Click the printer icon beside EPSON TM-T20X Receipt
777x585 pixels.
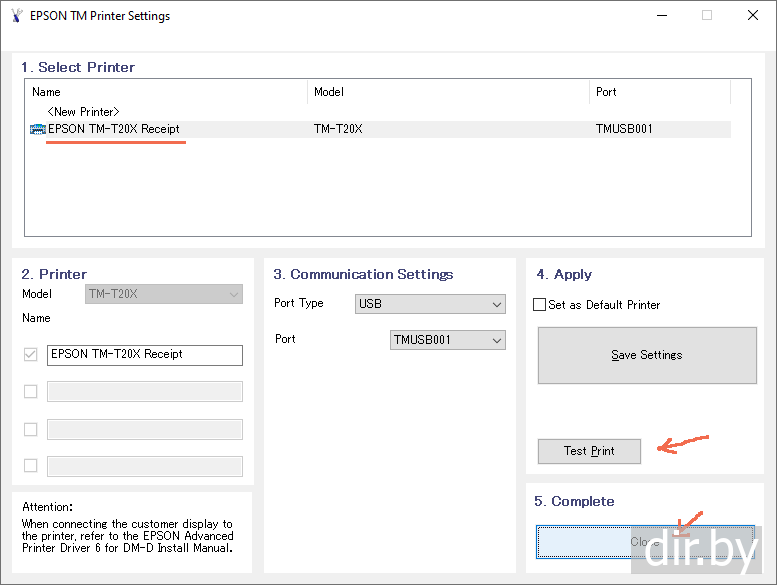pos(38,129)
